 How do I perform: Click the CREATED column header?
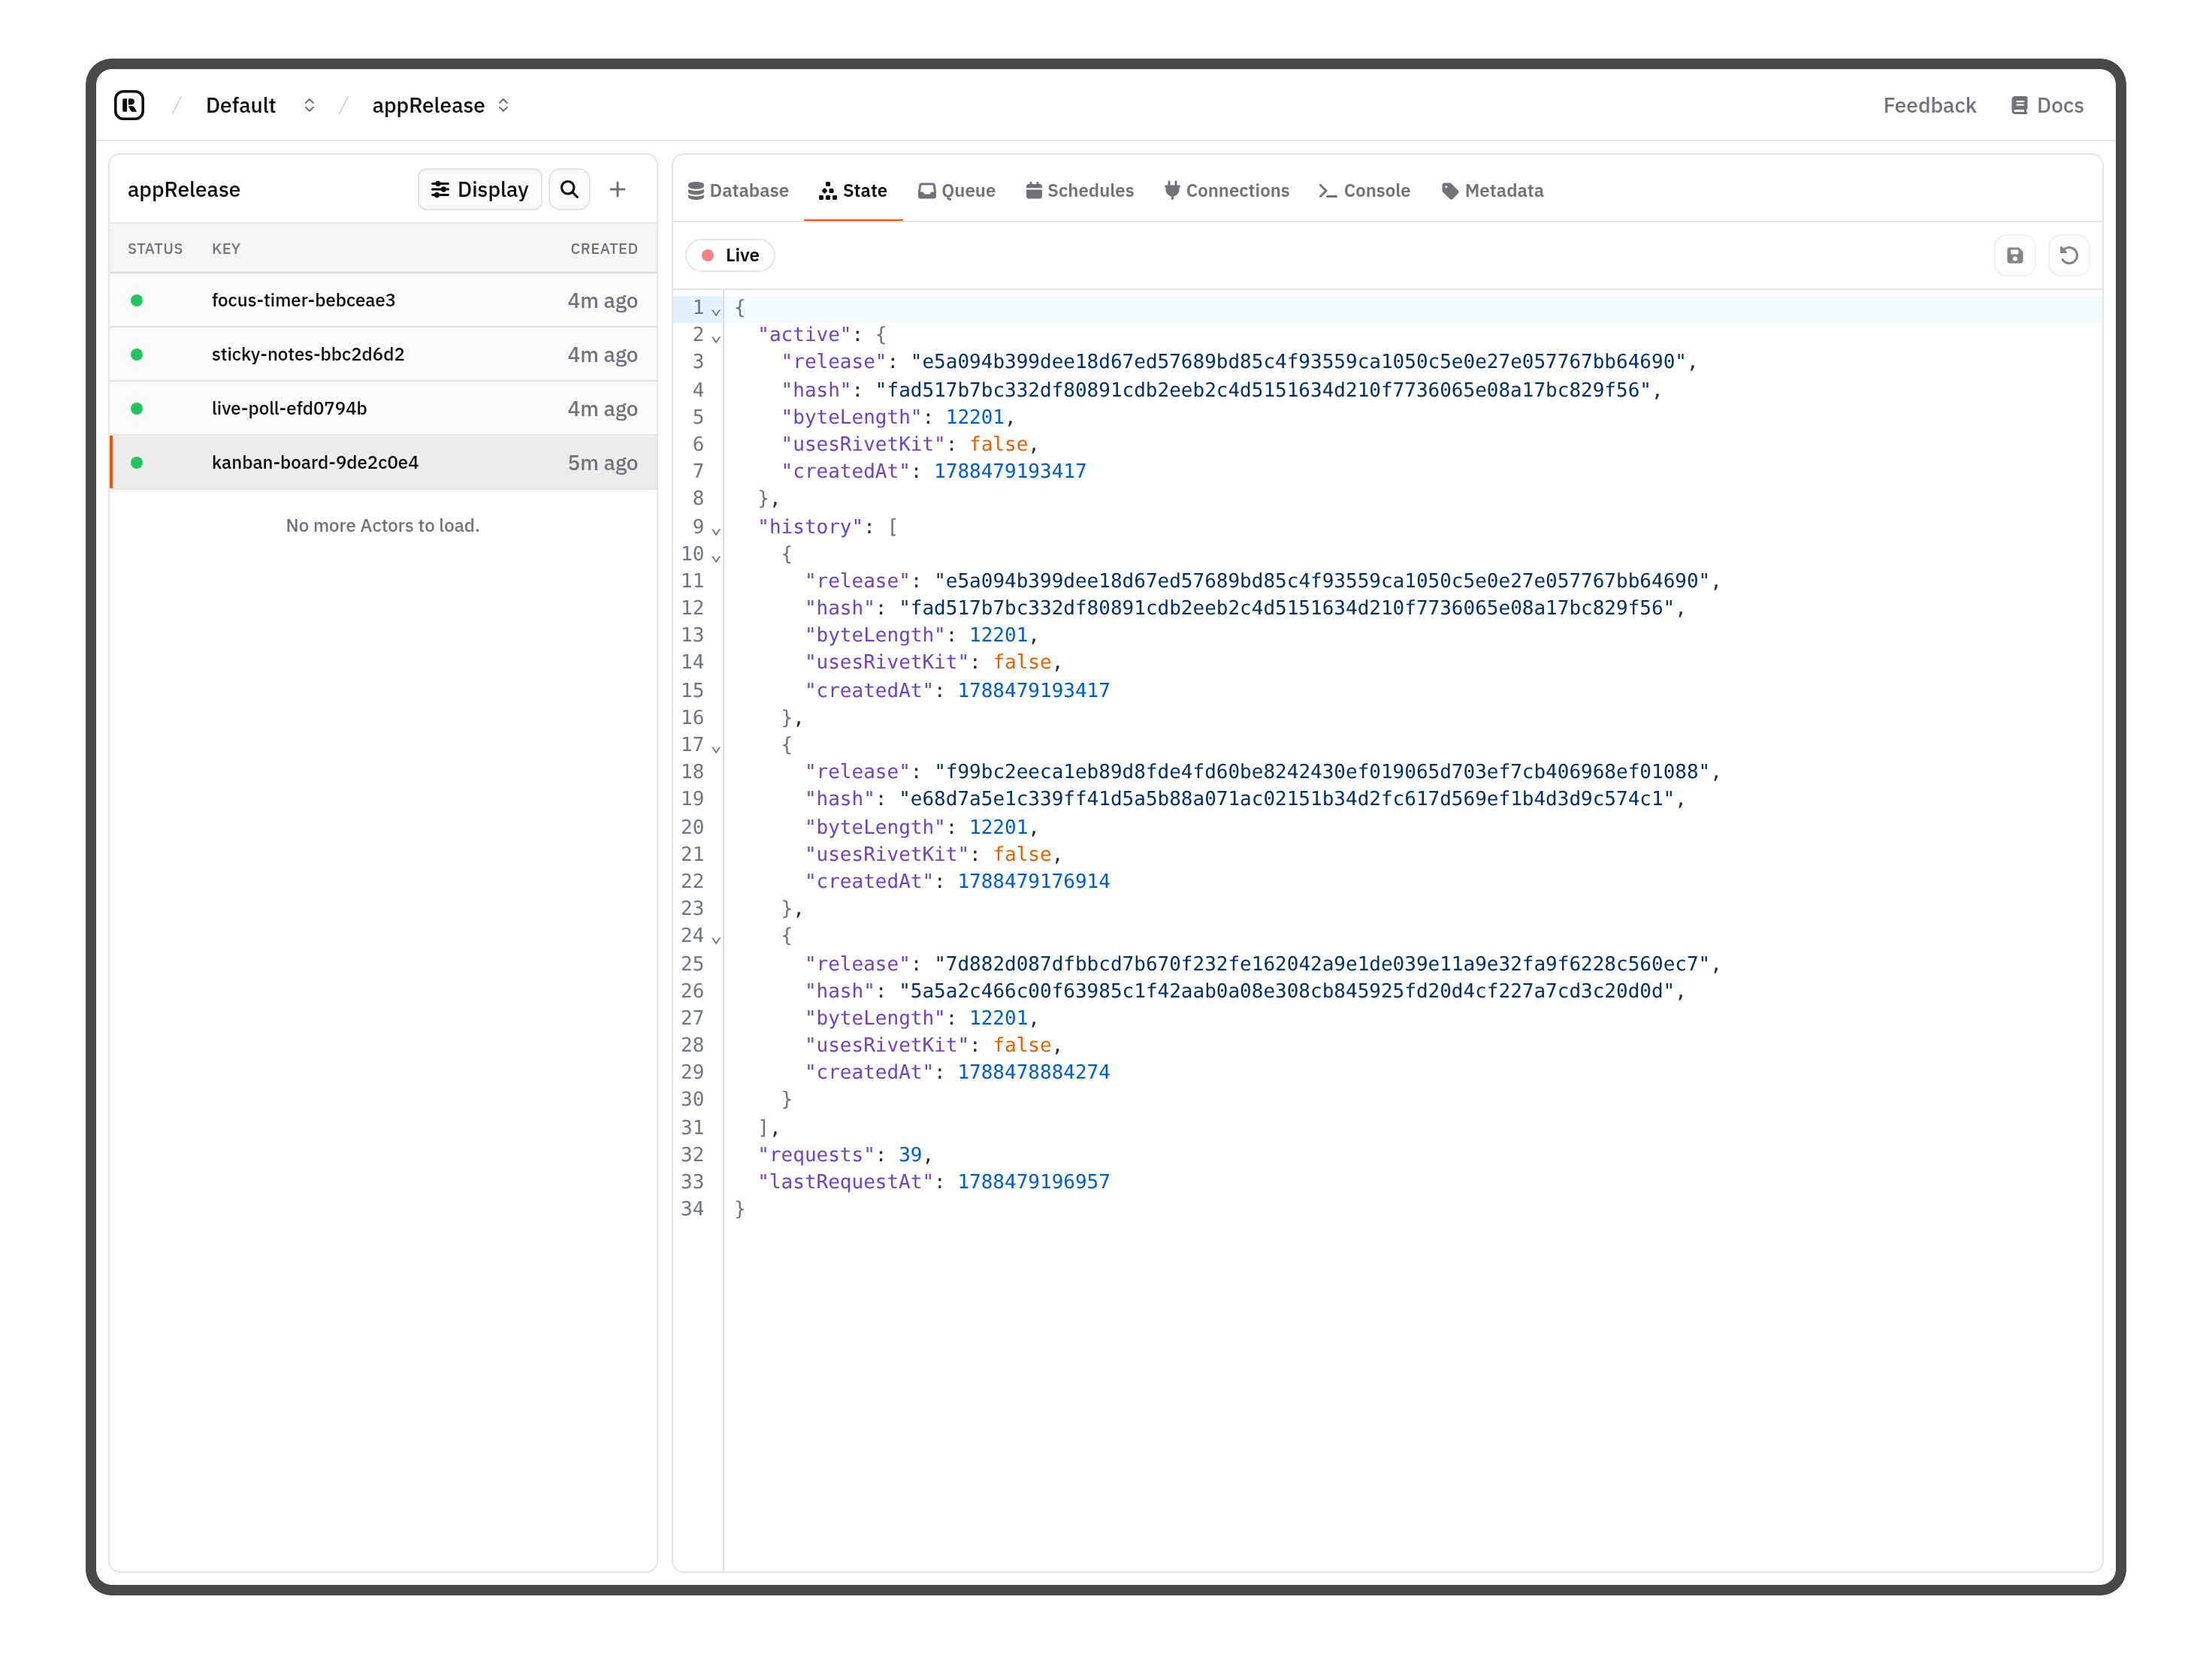[604, 248]
